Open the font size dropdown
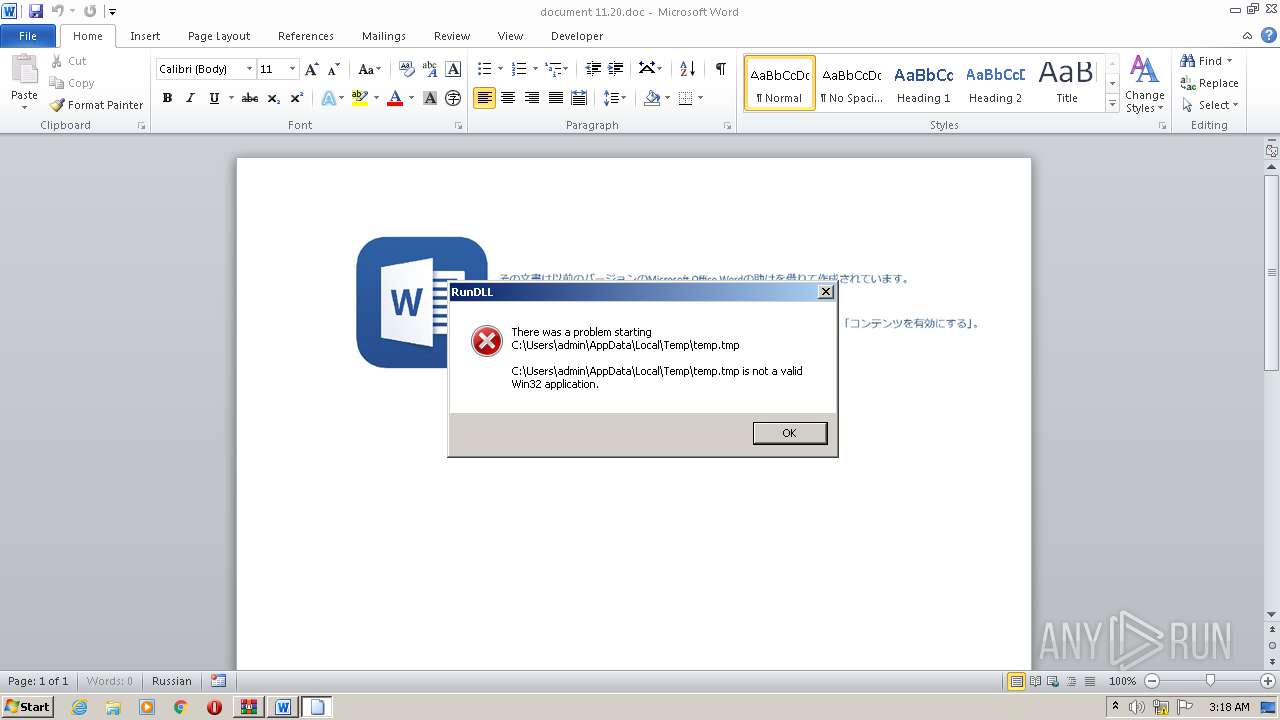Screen dimensions: 1280x720 [292, 69]
